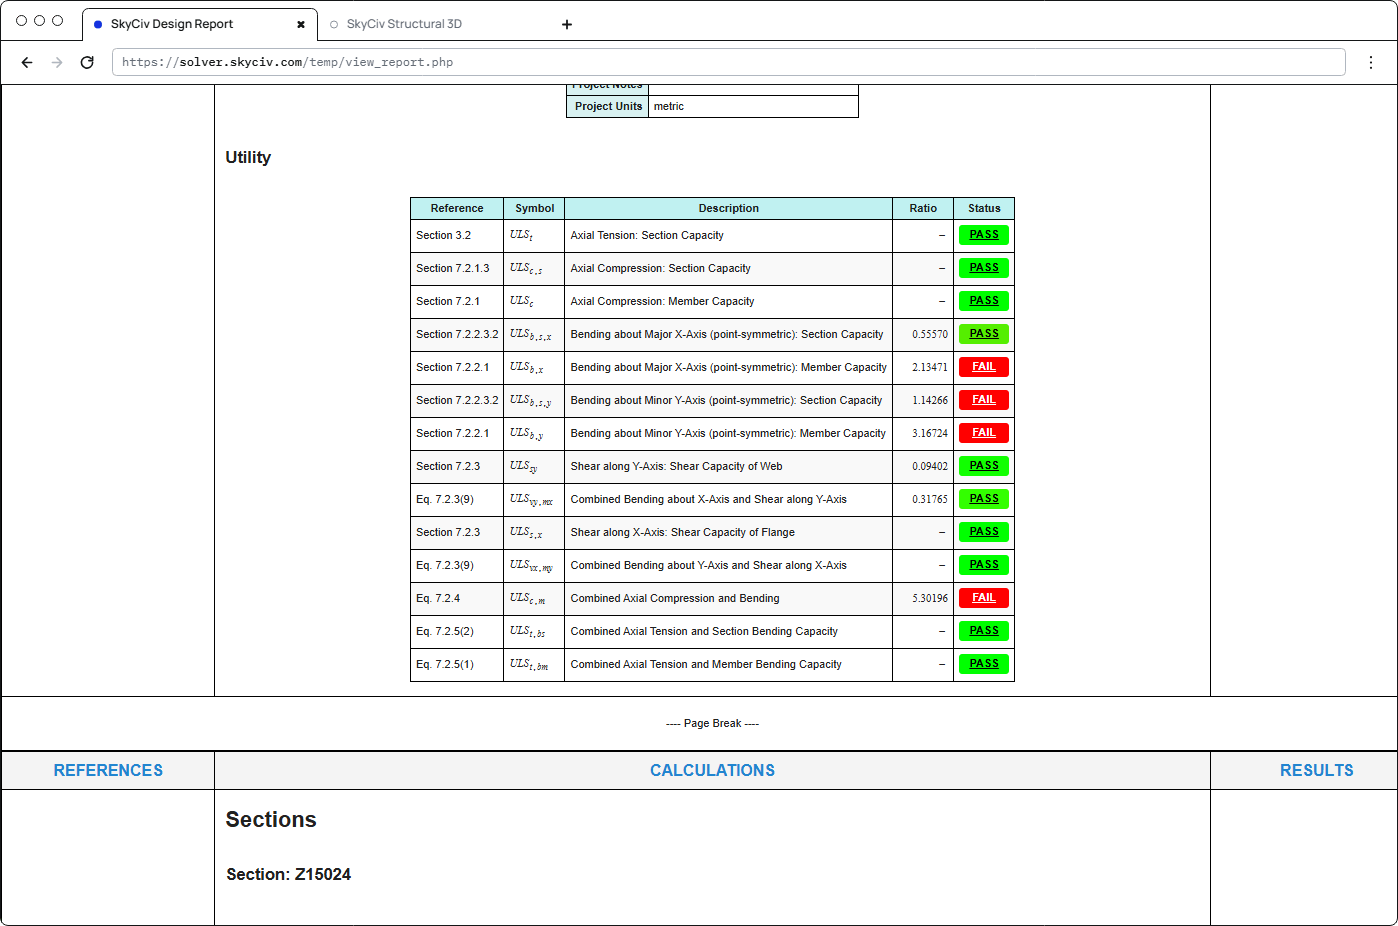Click the 'Description' table column header
This screenshot has height=926, width=1398.
tap(728, 208)
